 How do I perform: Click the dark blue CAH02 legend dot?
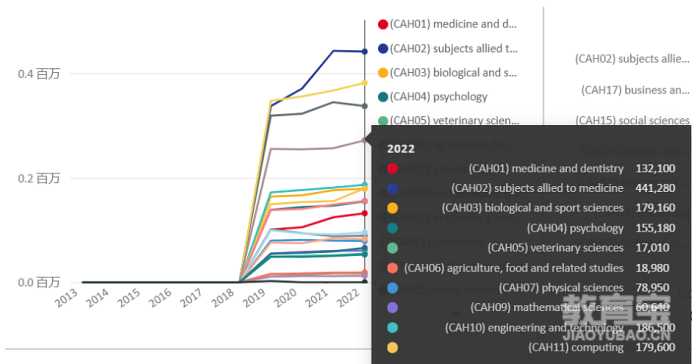click(383, 49)
